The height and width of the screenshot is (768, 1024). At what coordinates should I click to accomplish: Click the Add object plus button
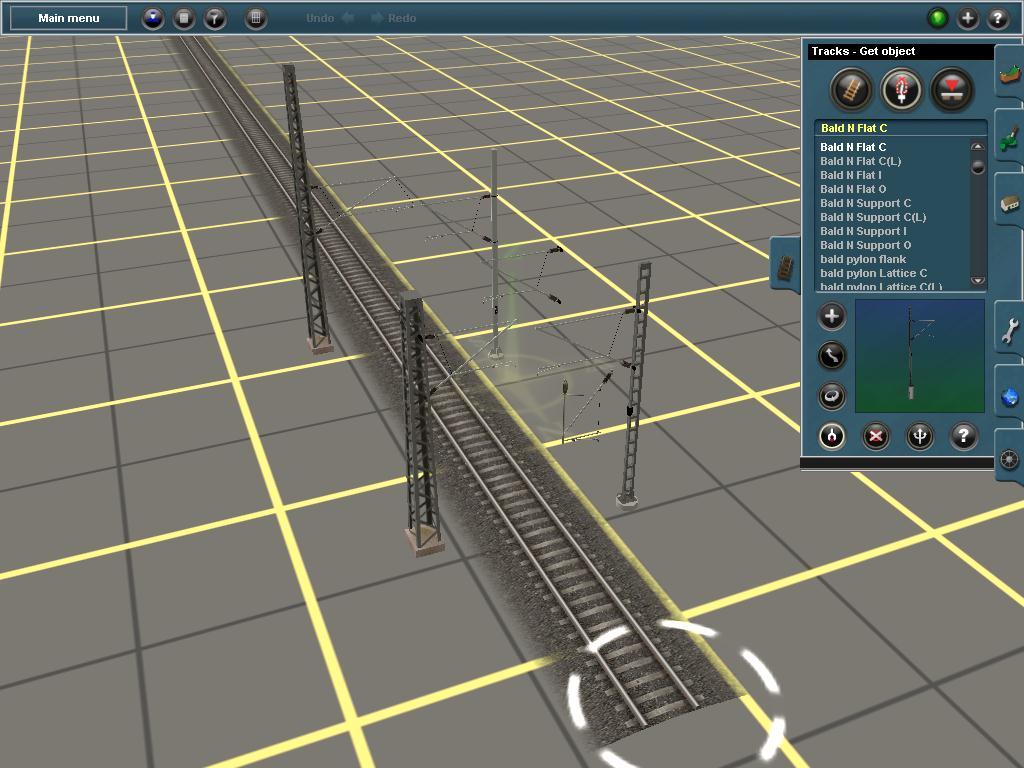point(831,317)
